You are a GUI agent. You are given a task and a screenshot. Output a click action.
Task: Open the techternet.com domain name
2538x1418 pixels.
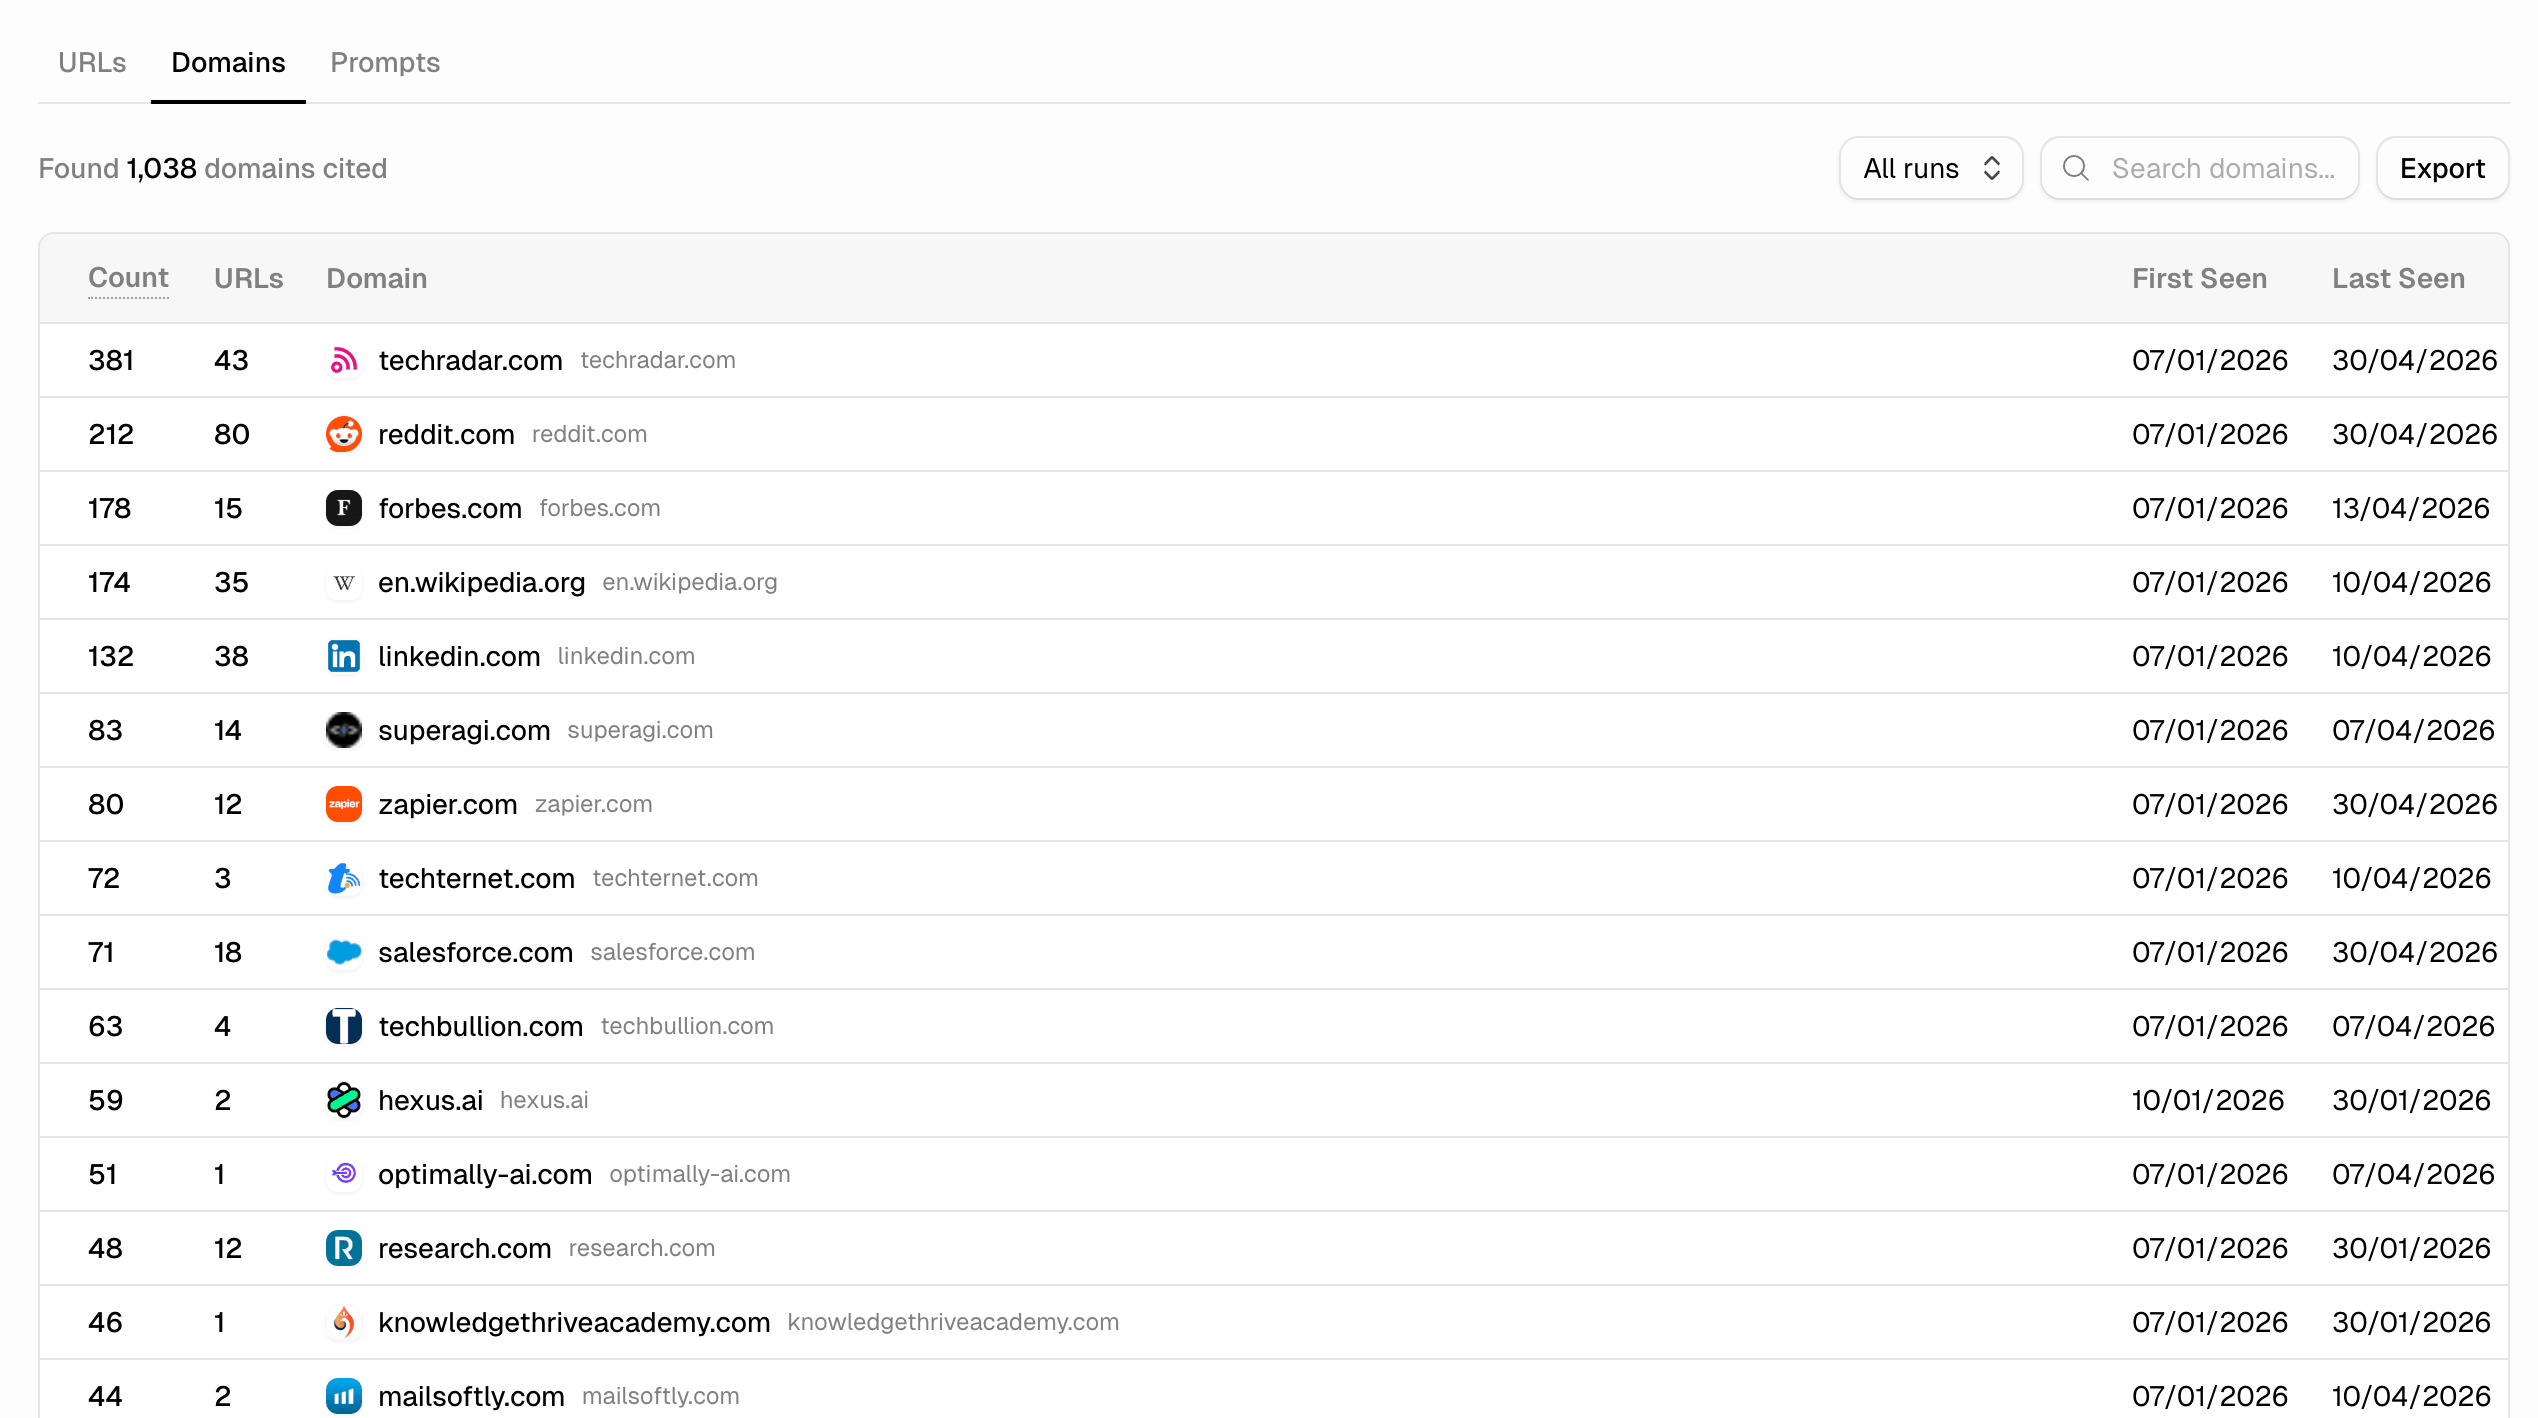(x=476, y=878)
